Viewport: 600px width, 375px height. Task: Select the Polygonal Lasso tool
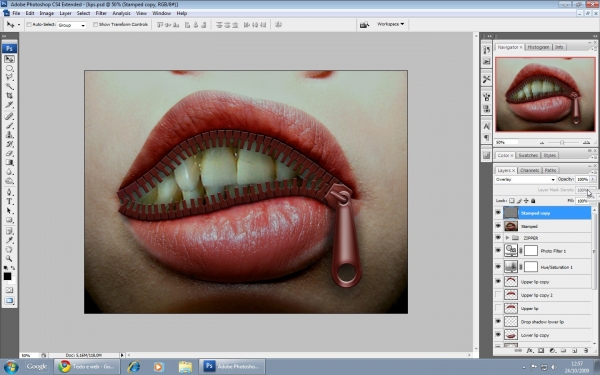(x=9, y=77)
